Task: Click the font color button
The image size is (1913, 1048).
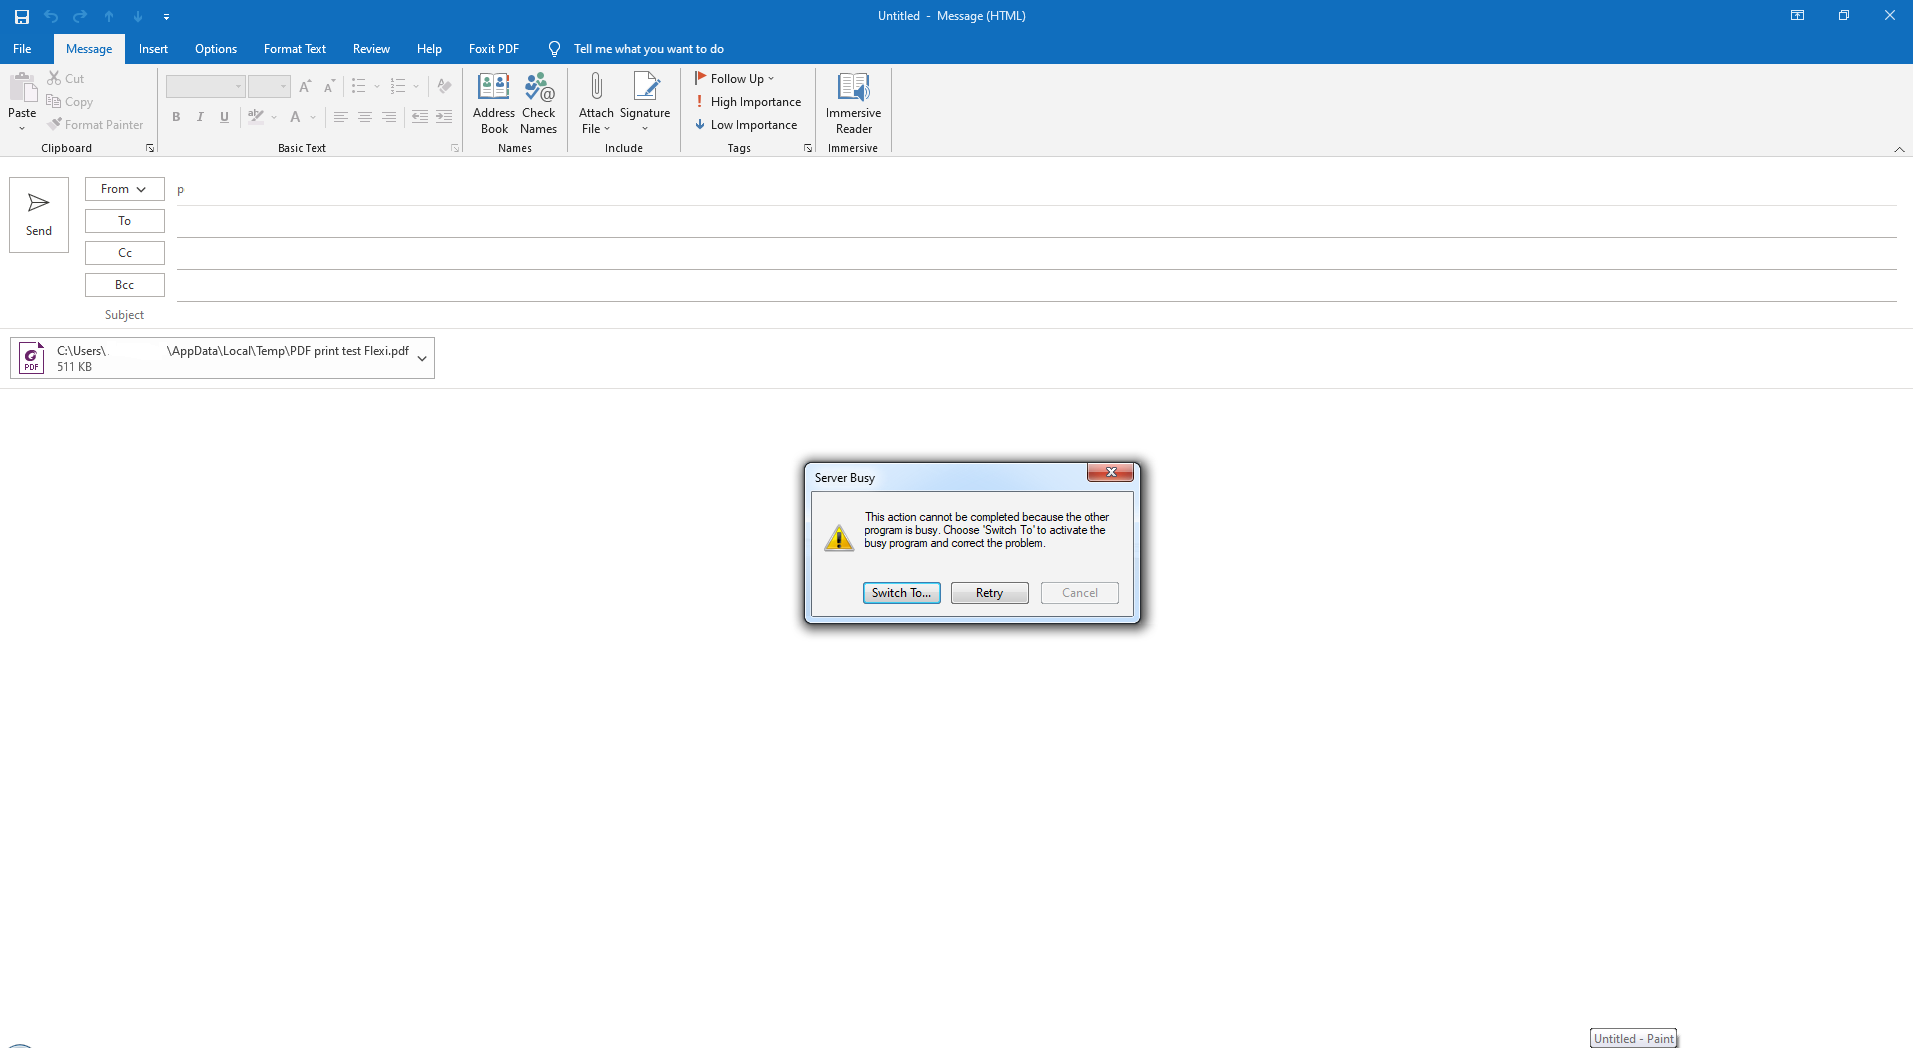Action: click(295, 117)
